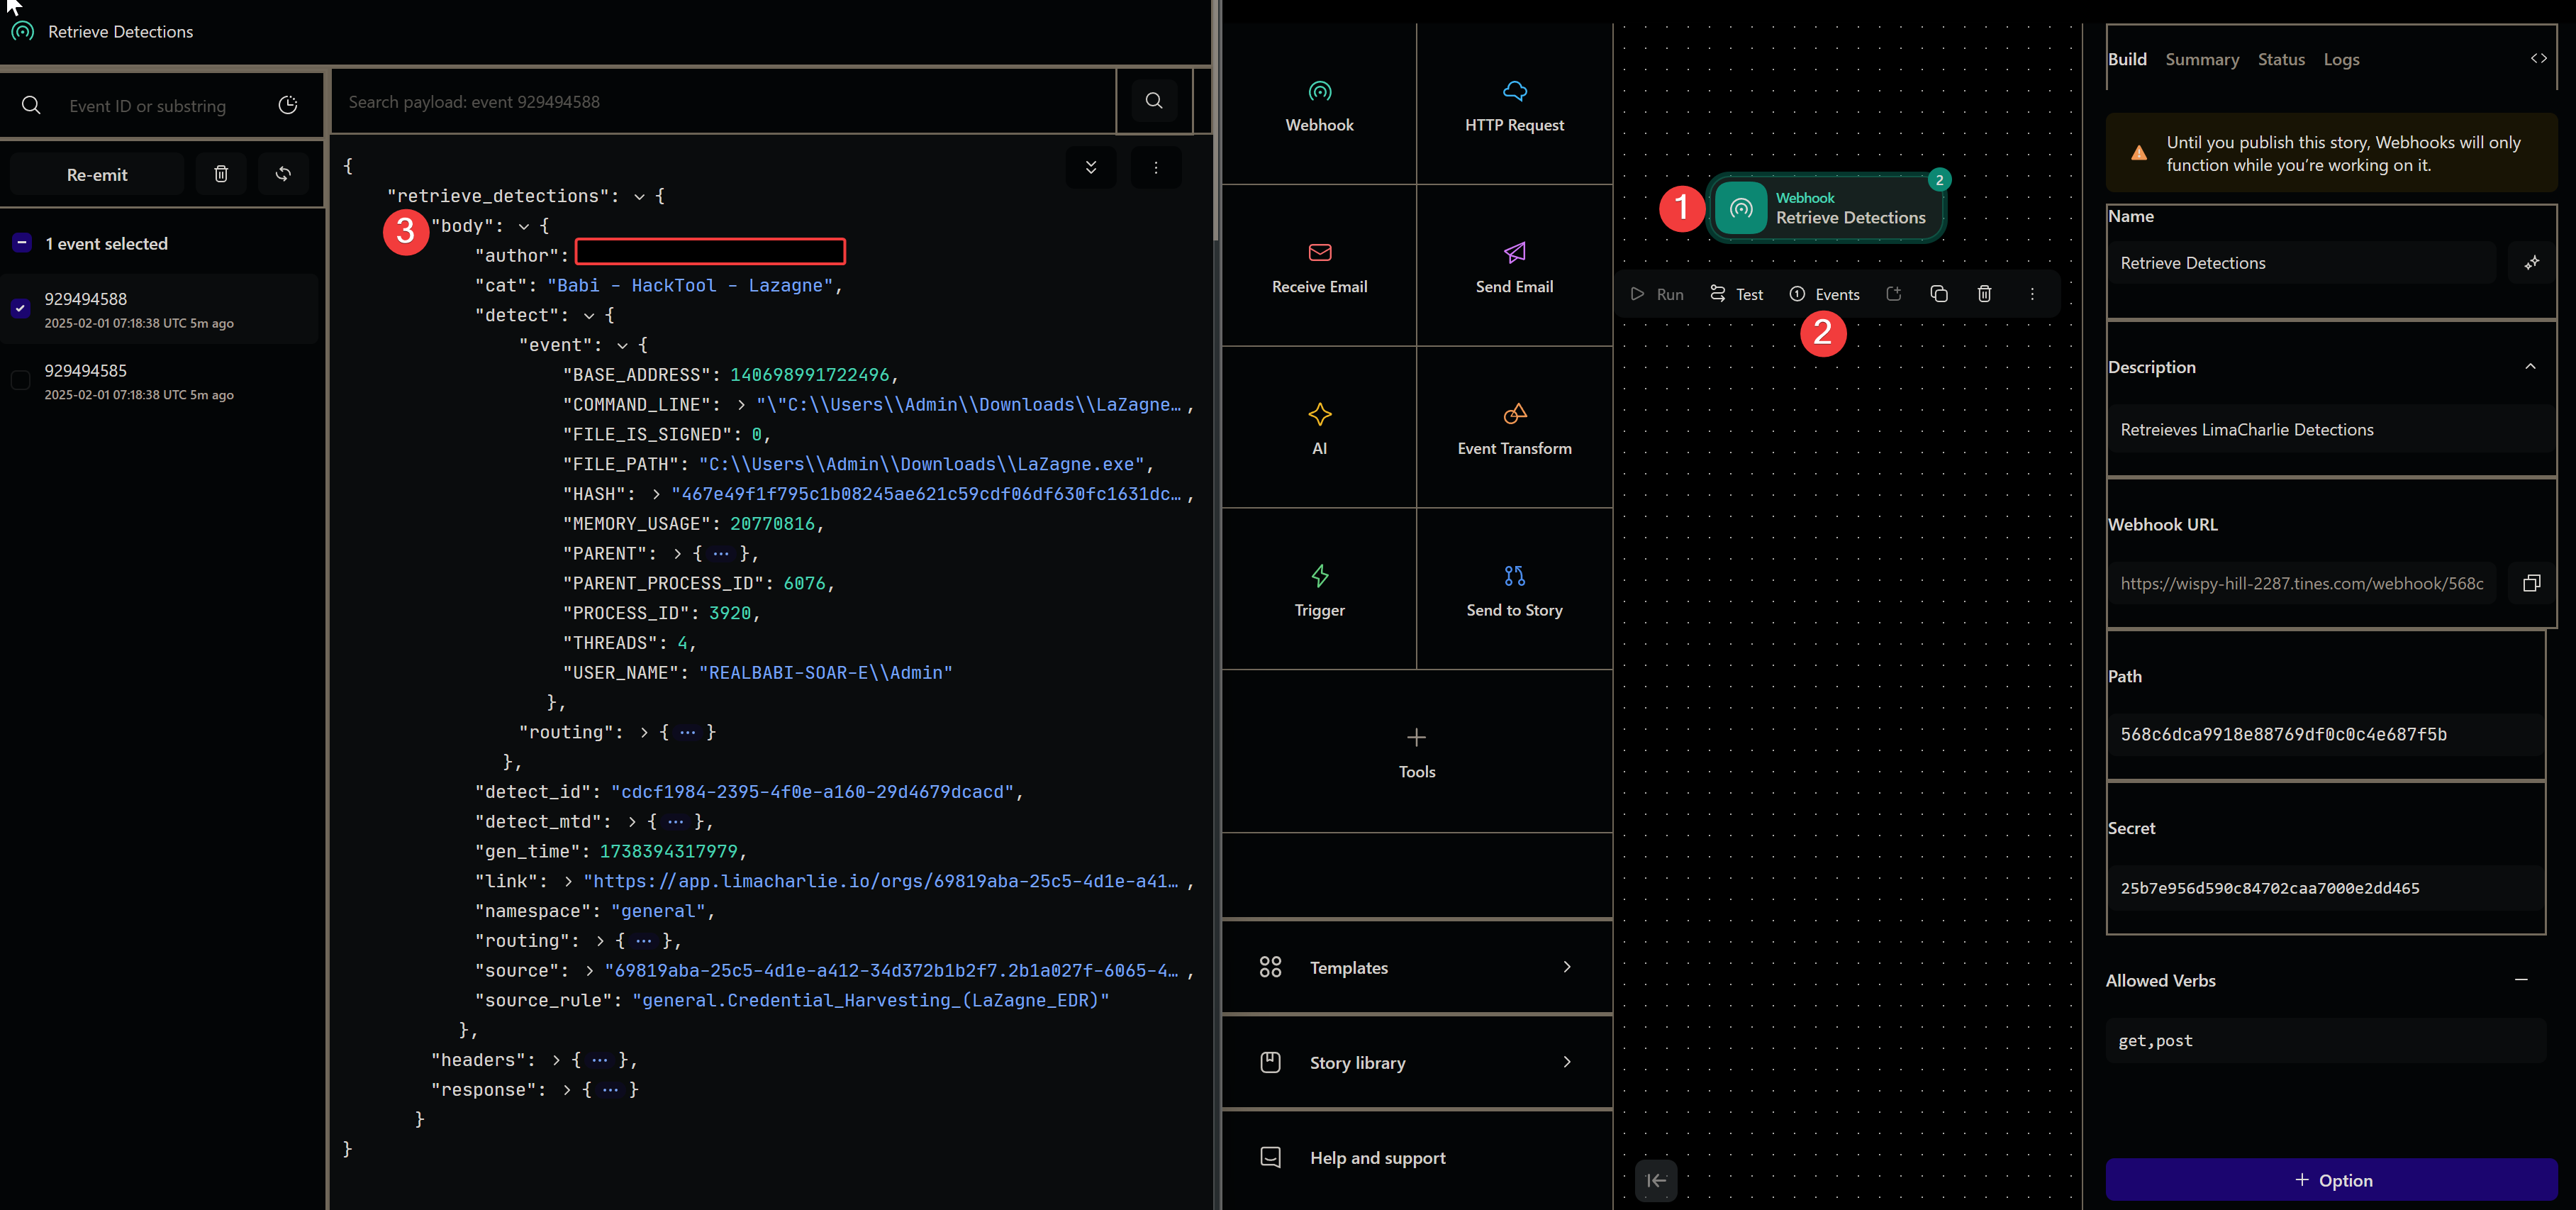
Task: Click the auto-name sparkle icon beside Name
Action: coord(2531,263)
